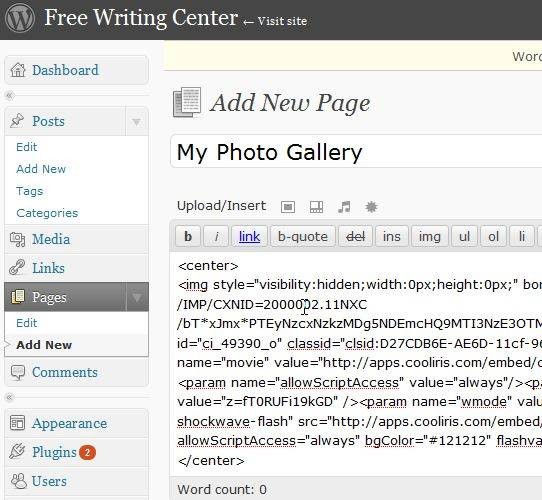
Task: Insert image tag with img button
Action: click(429, 236)
